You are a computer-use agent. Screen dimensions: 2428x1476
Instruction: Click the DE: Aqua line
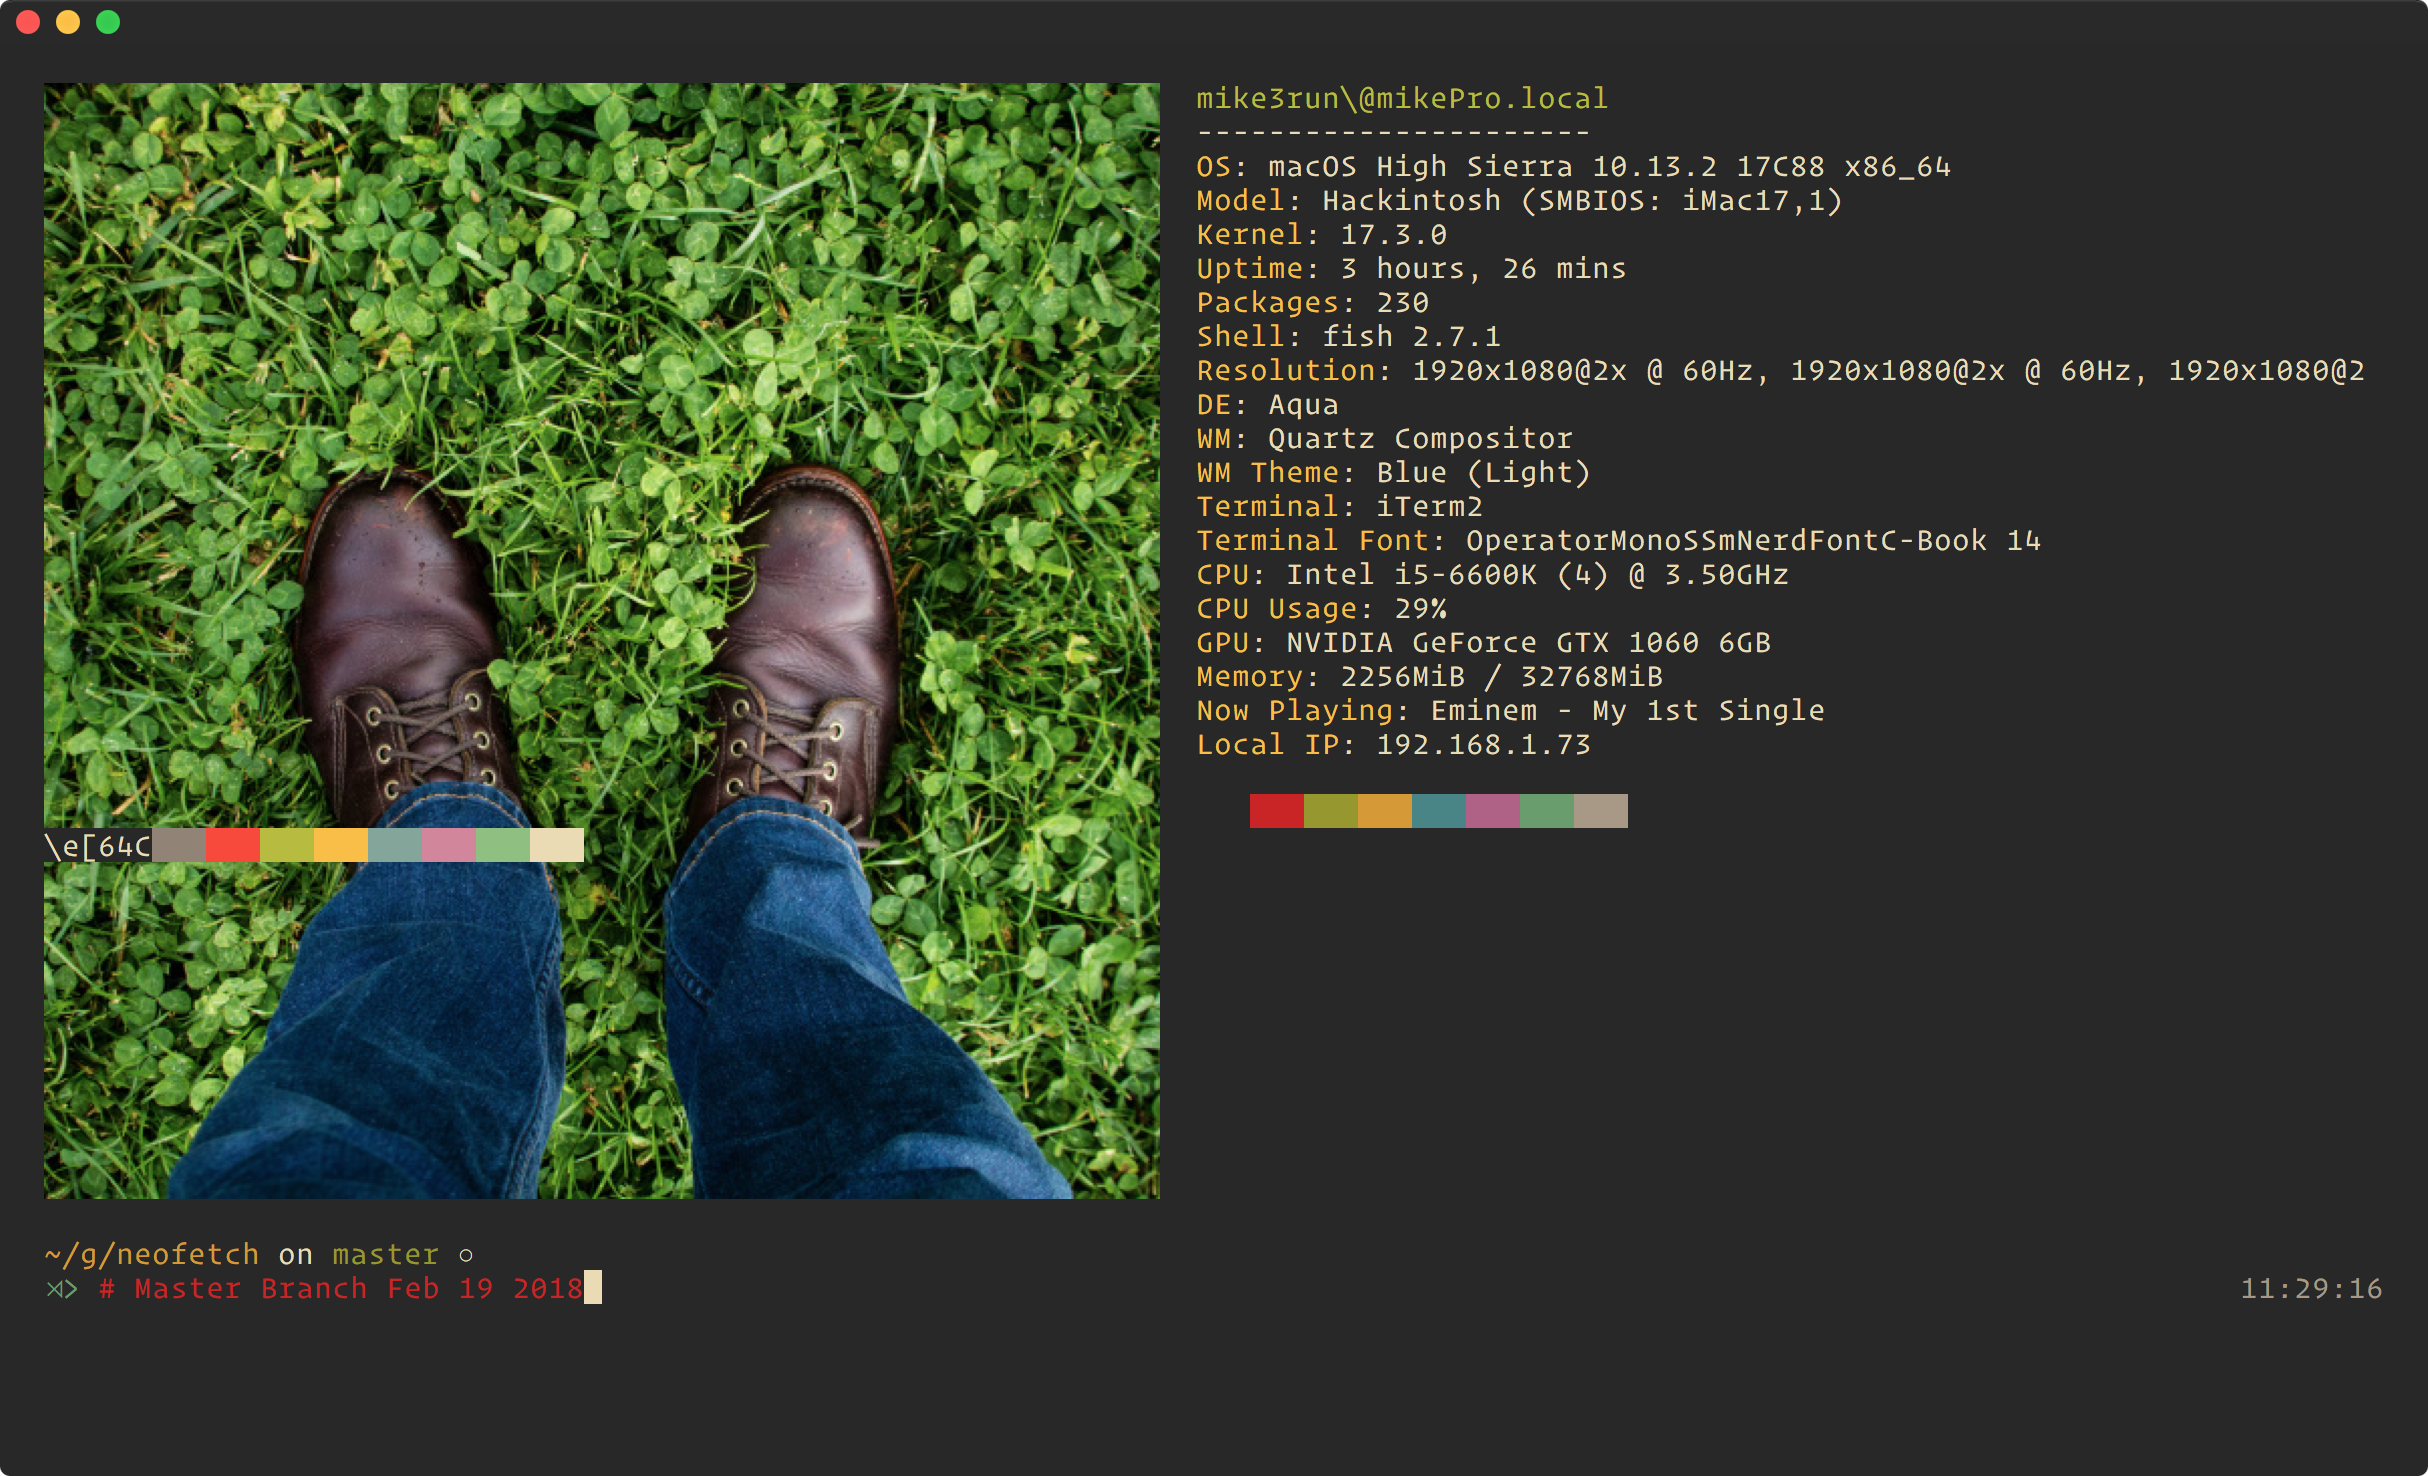coord(1268,404)
